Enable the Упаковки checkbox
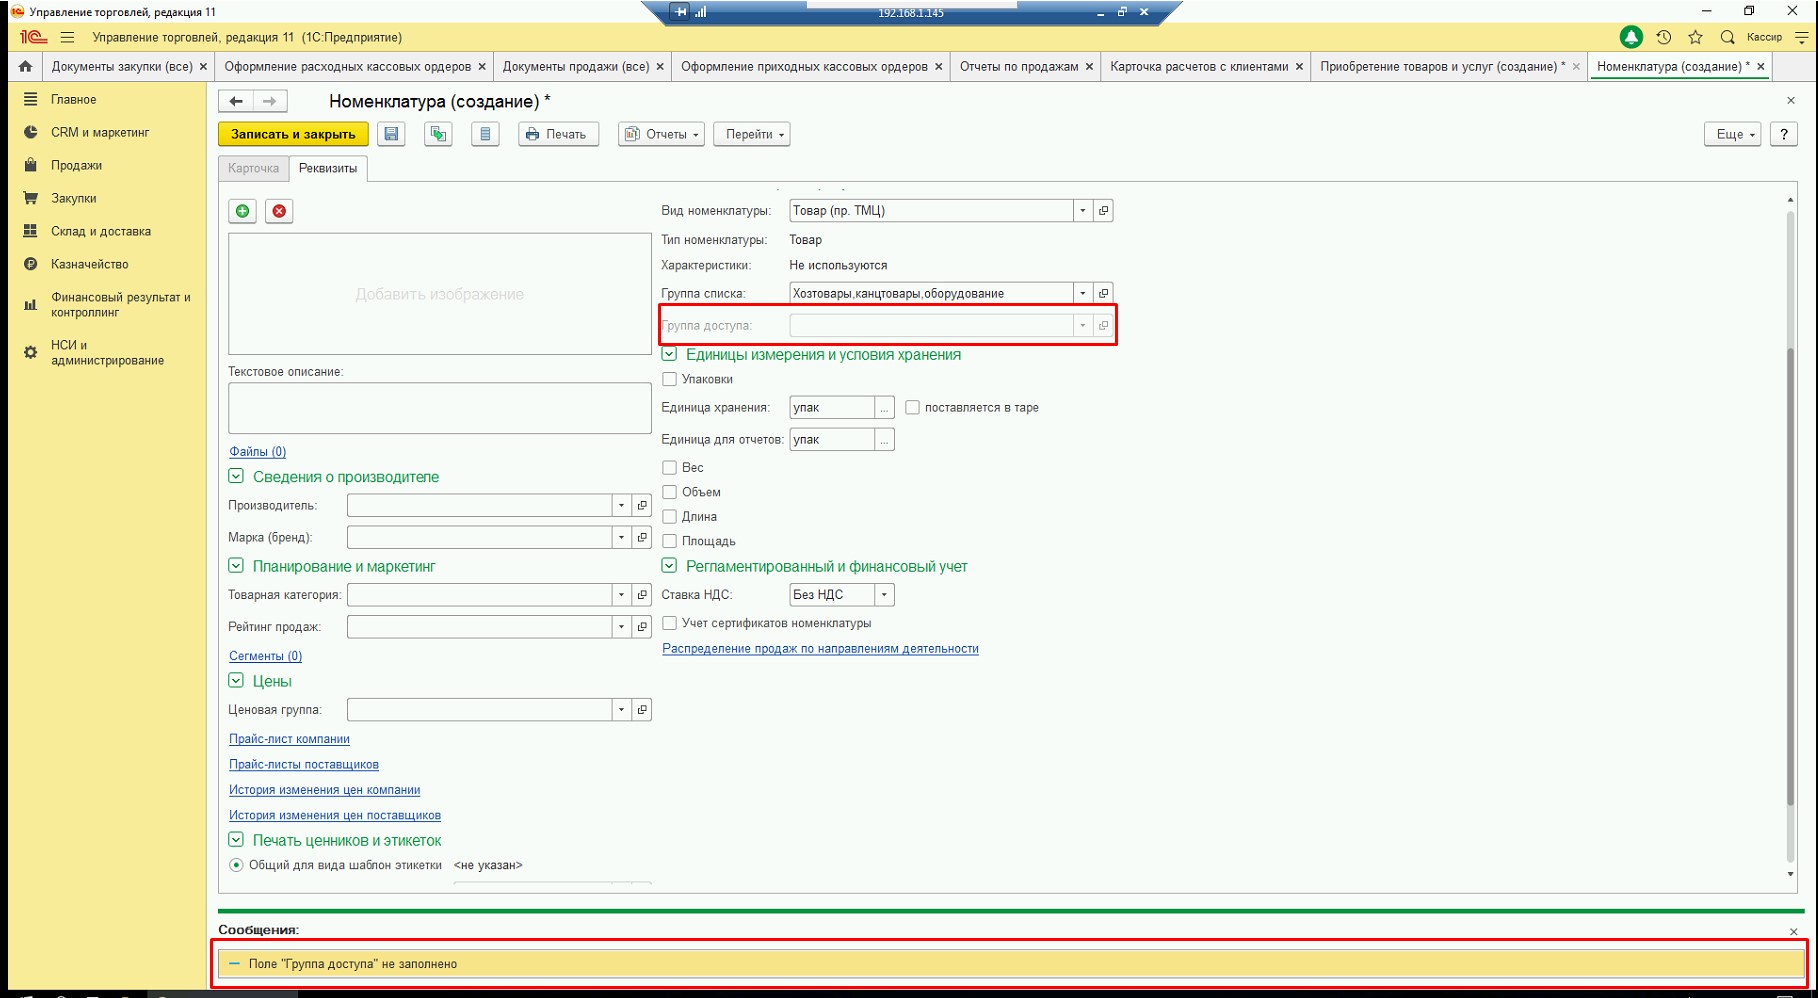 pyautogui.click(x=670, y=379)
